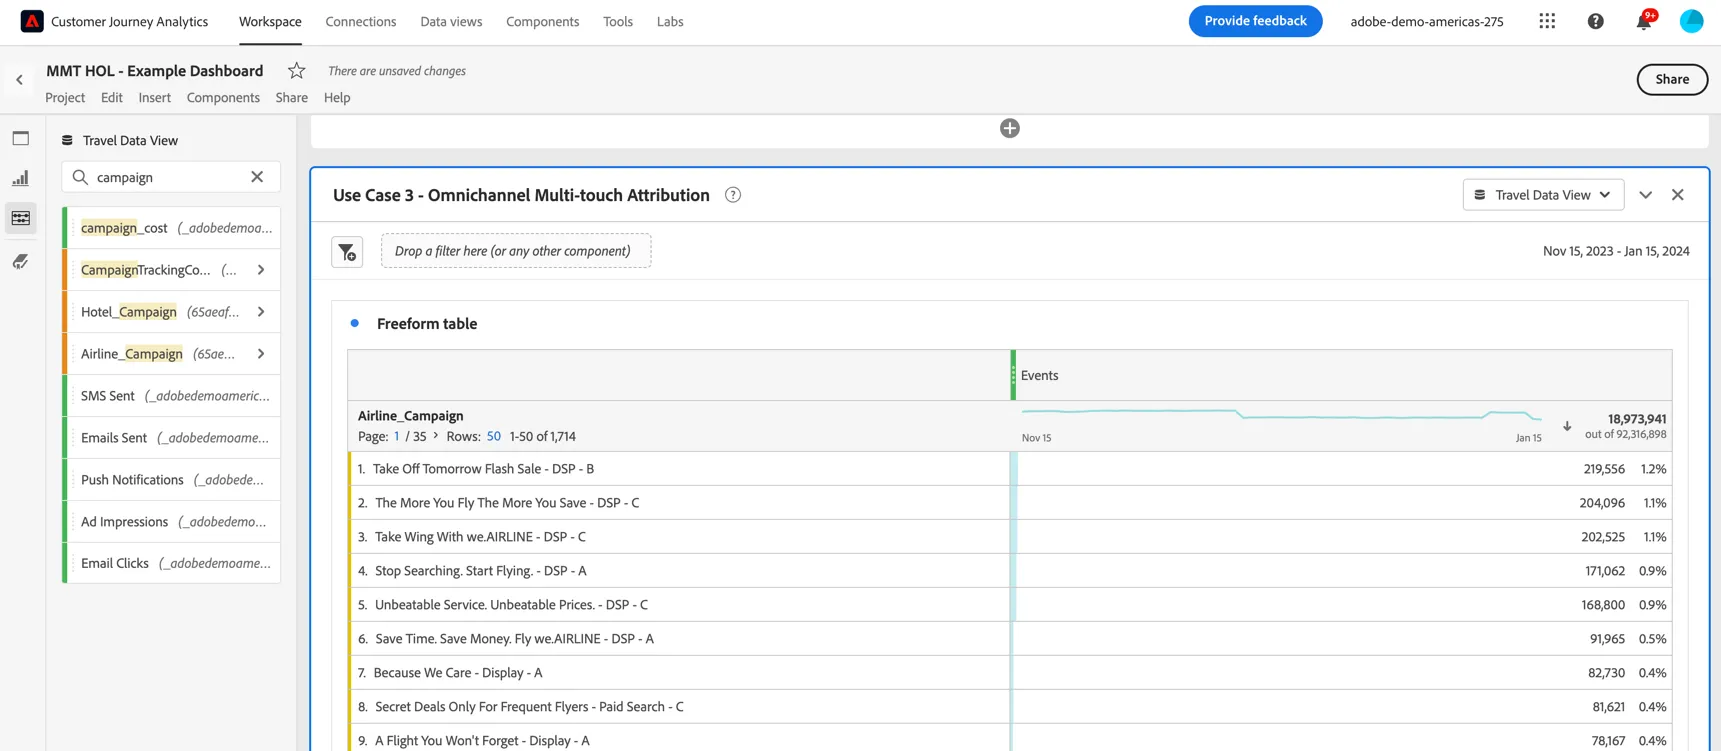Collapse the Use Case 3 panel
Viewport: 1721px width, 751px height.
pos(1646,195)
